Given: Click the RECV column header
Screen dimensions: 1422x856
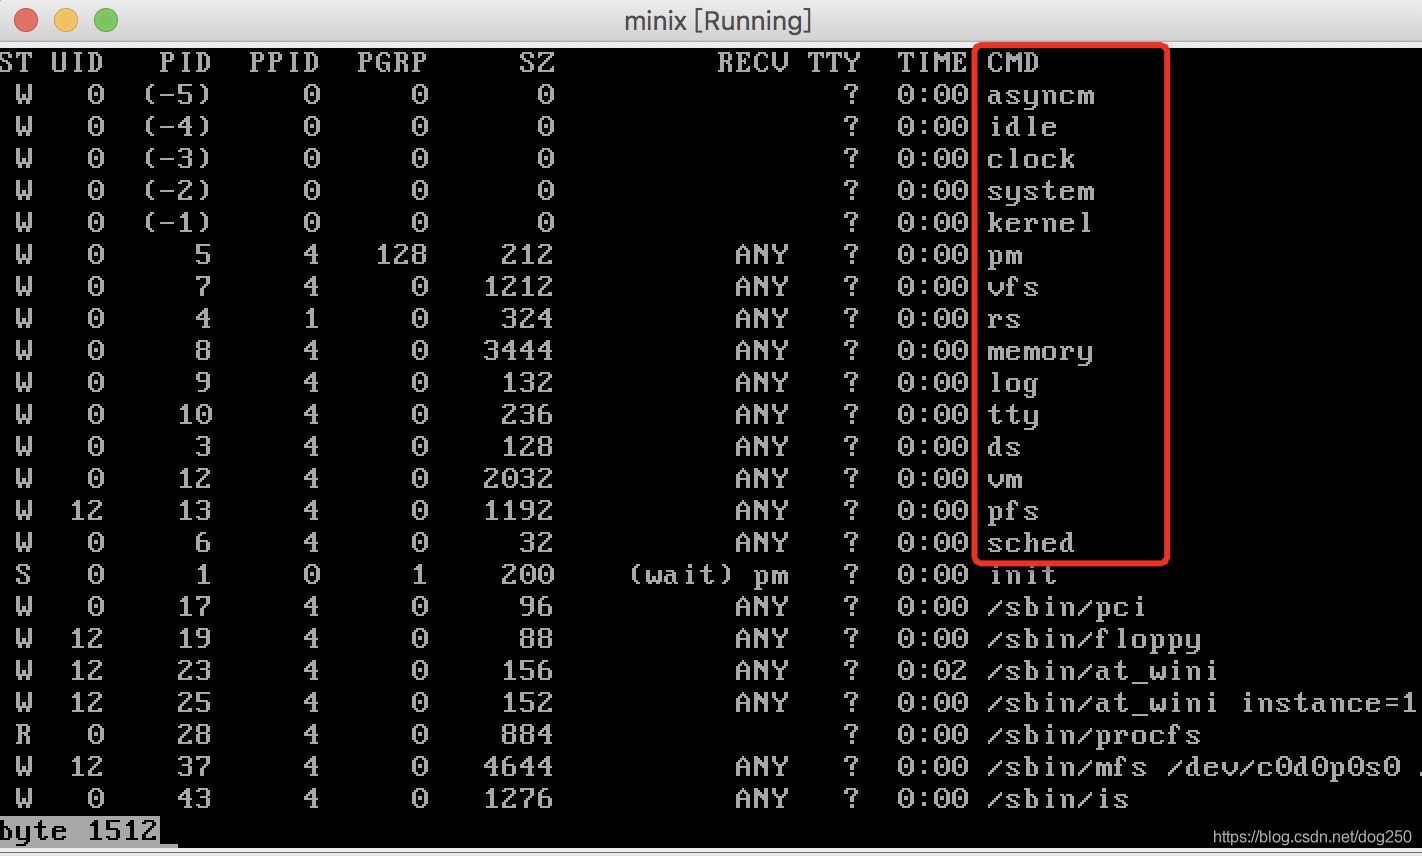Looking at the screenshot, I should [752, 63].
